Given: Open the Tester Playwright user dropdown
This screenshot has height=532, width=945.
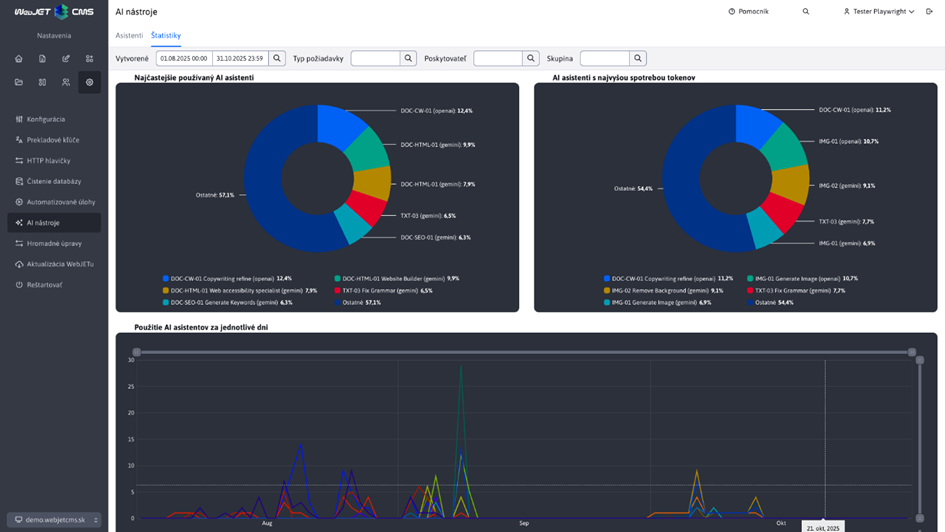Looking at the screenshot, I should [879, 12].
